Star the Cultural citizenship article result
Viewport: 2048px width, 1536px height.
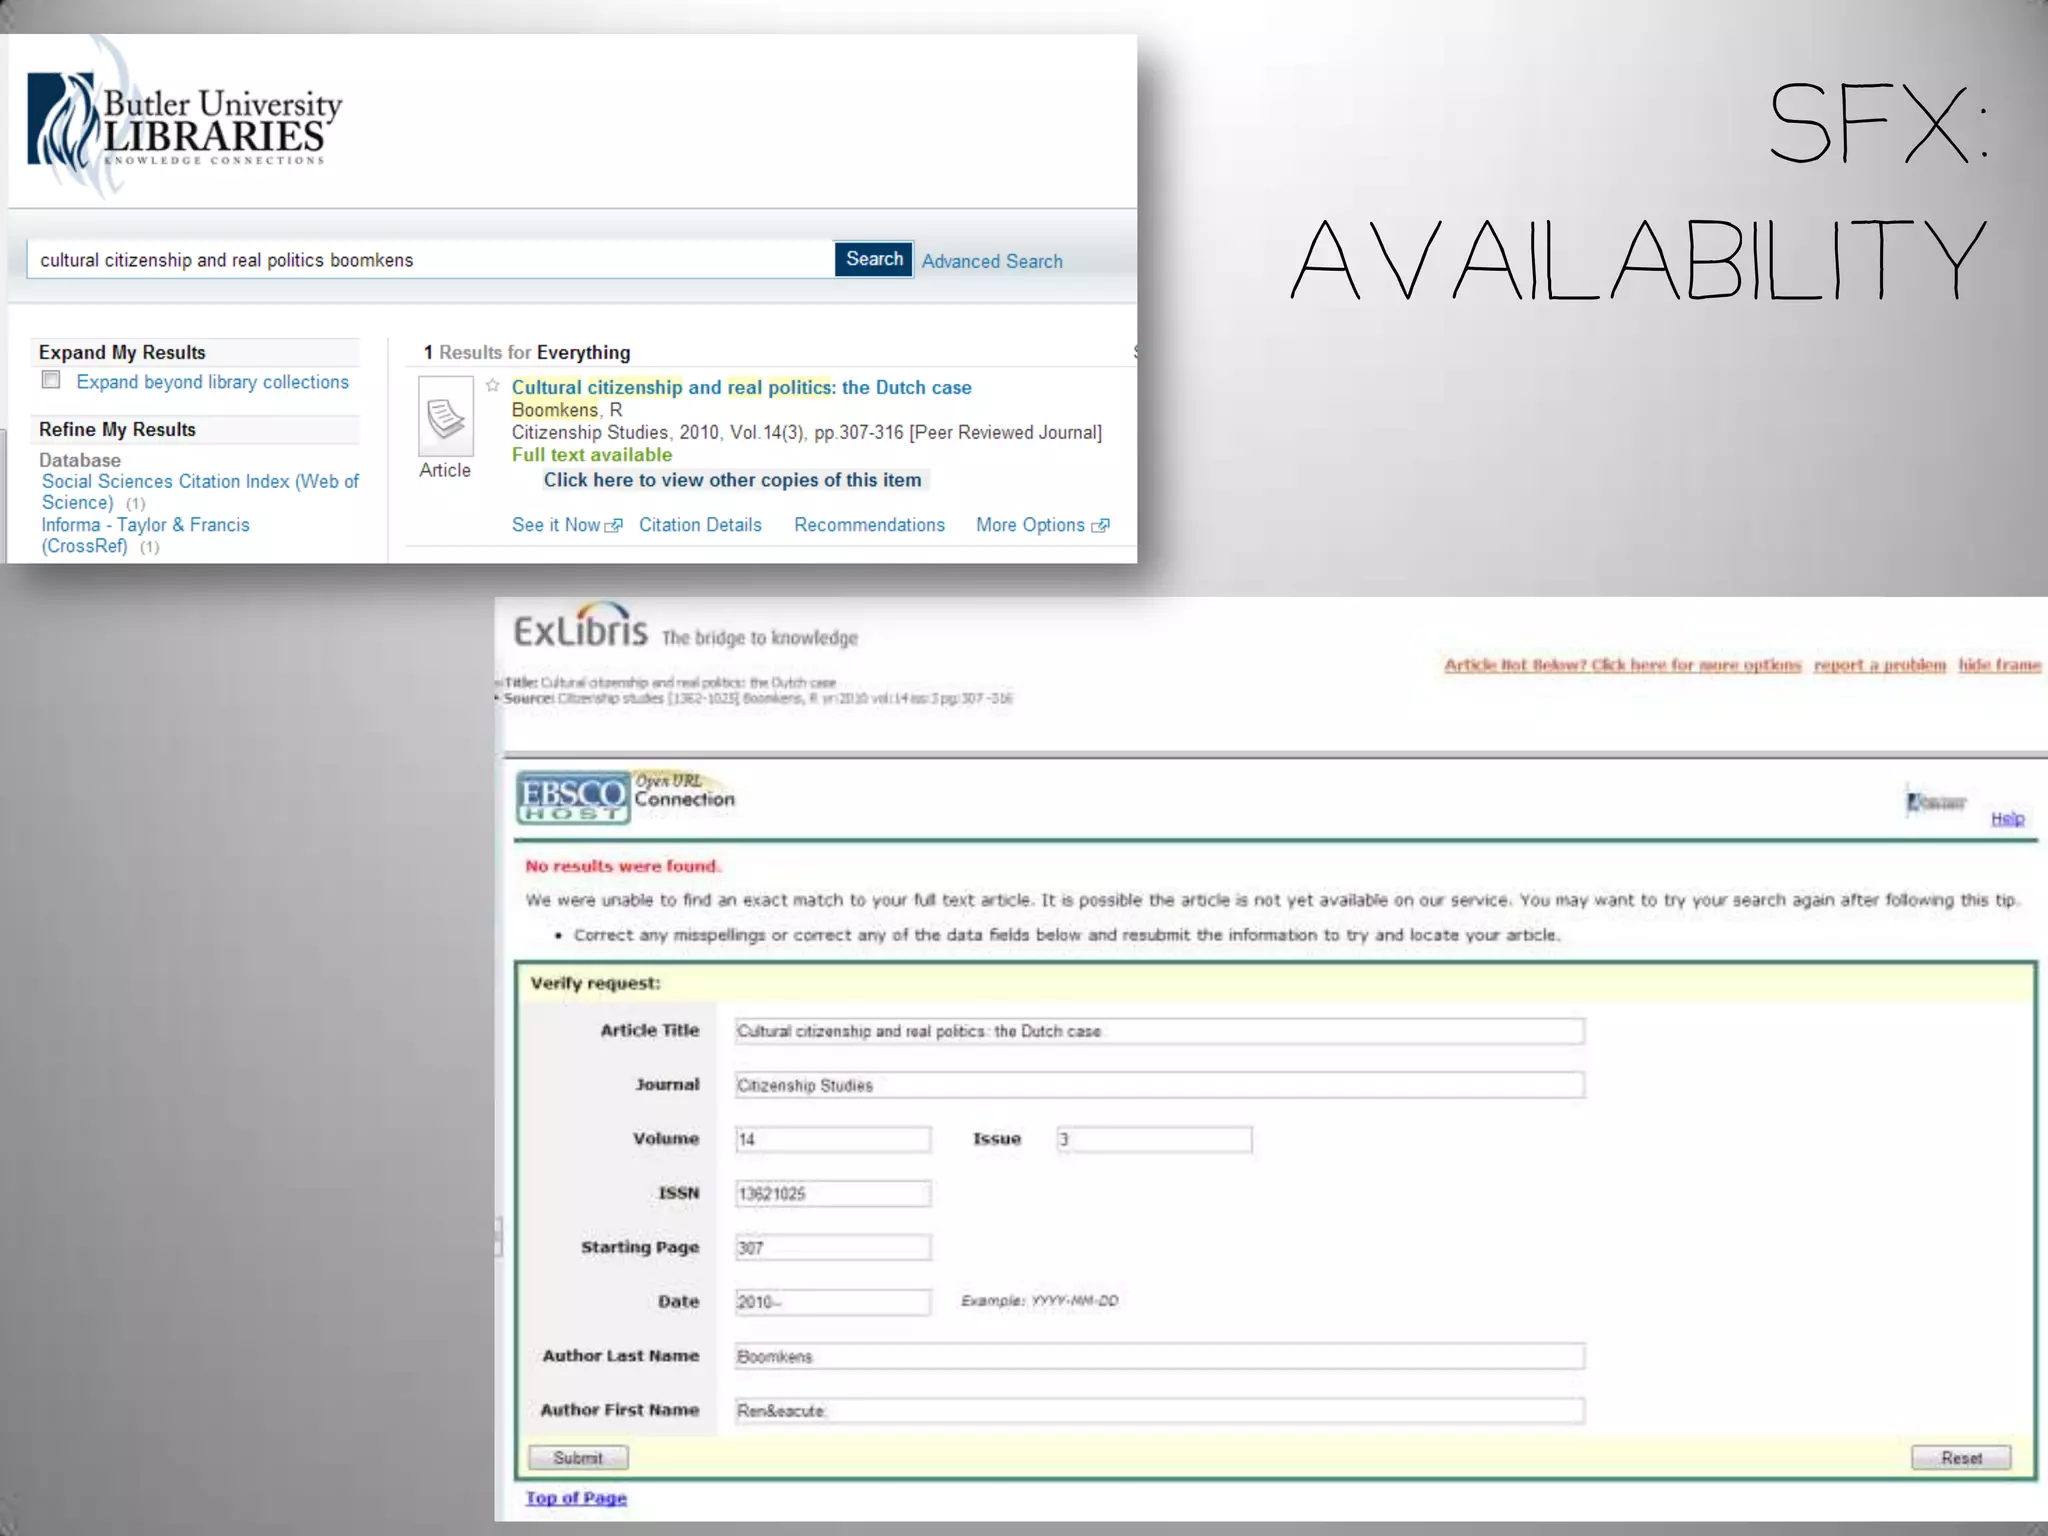pos(493,386)
